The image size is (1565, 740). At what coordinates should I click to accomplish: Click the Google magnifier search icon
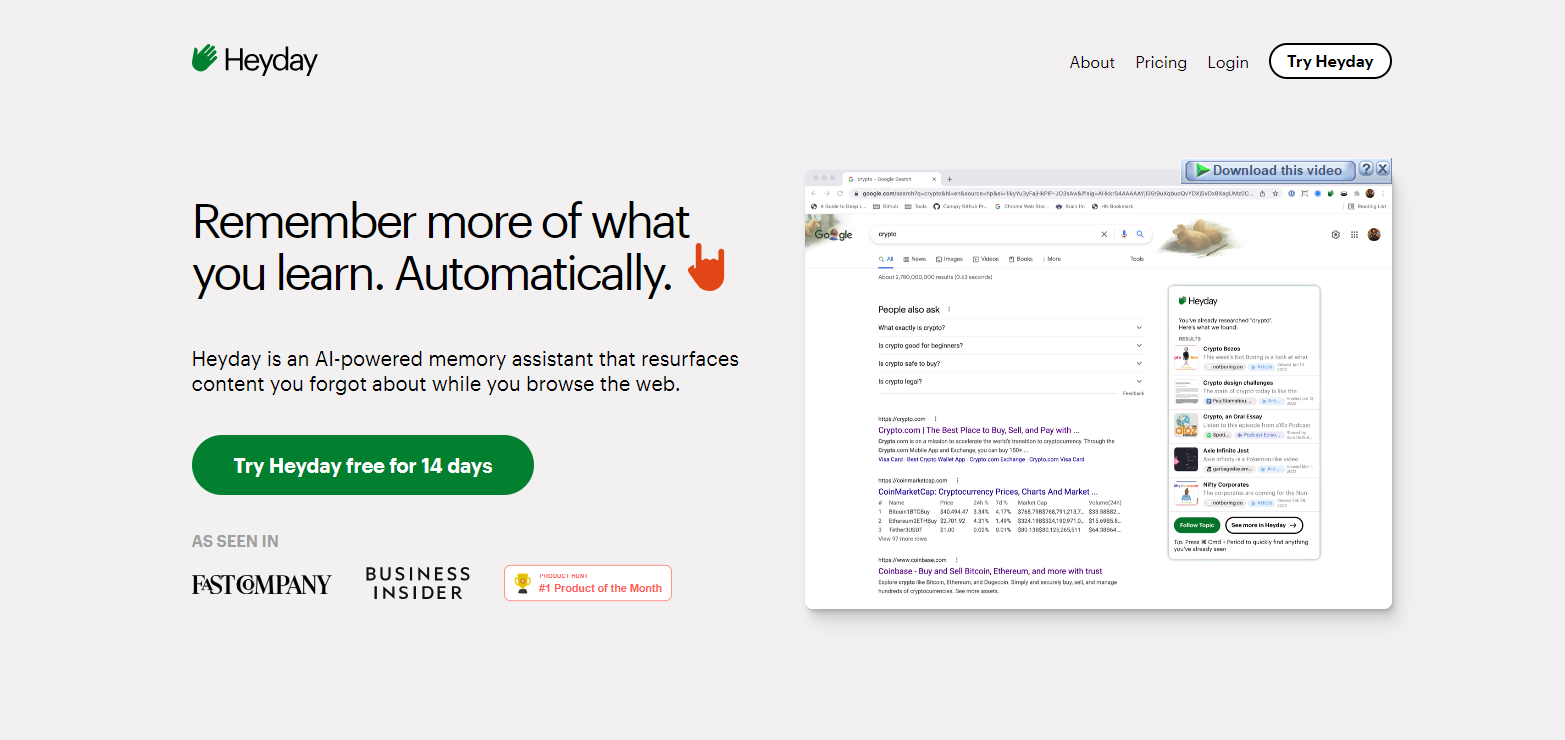coord(1140,234)
